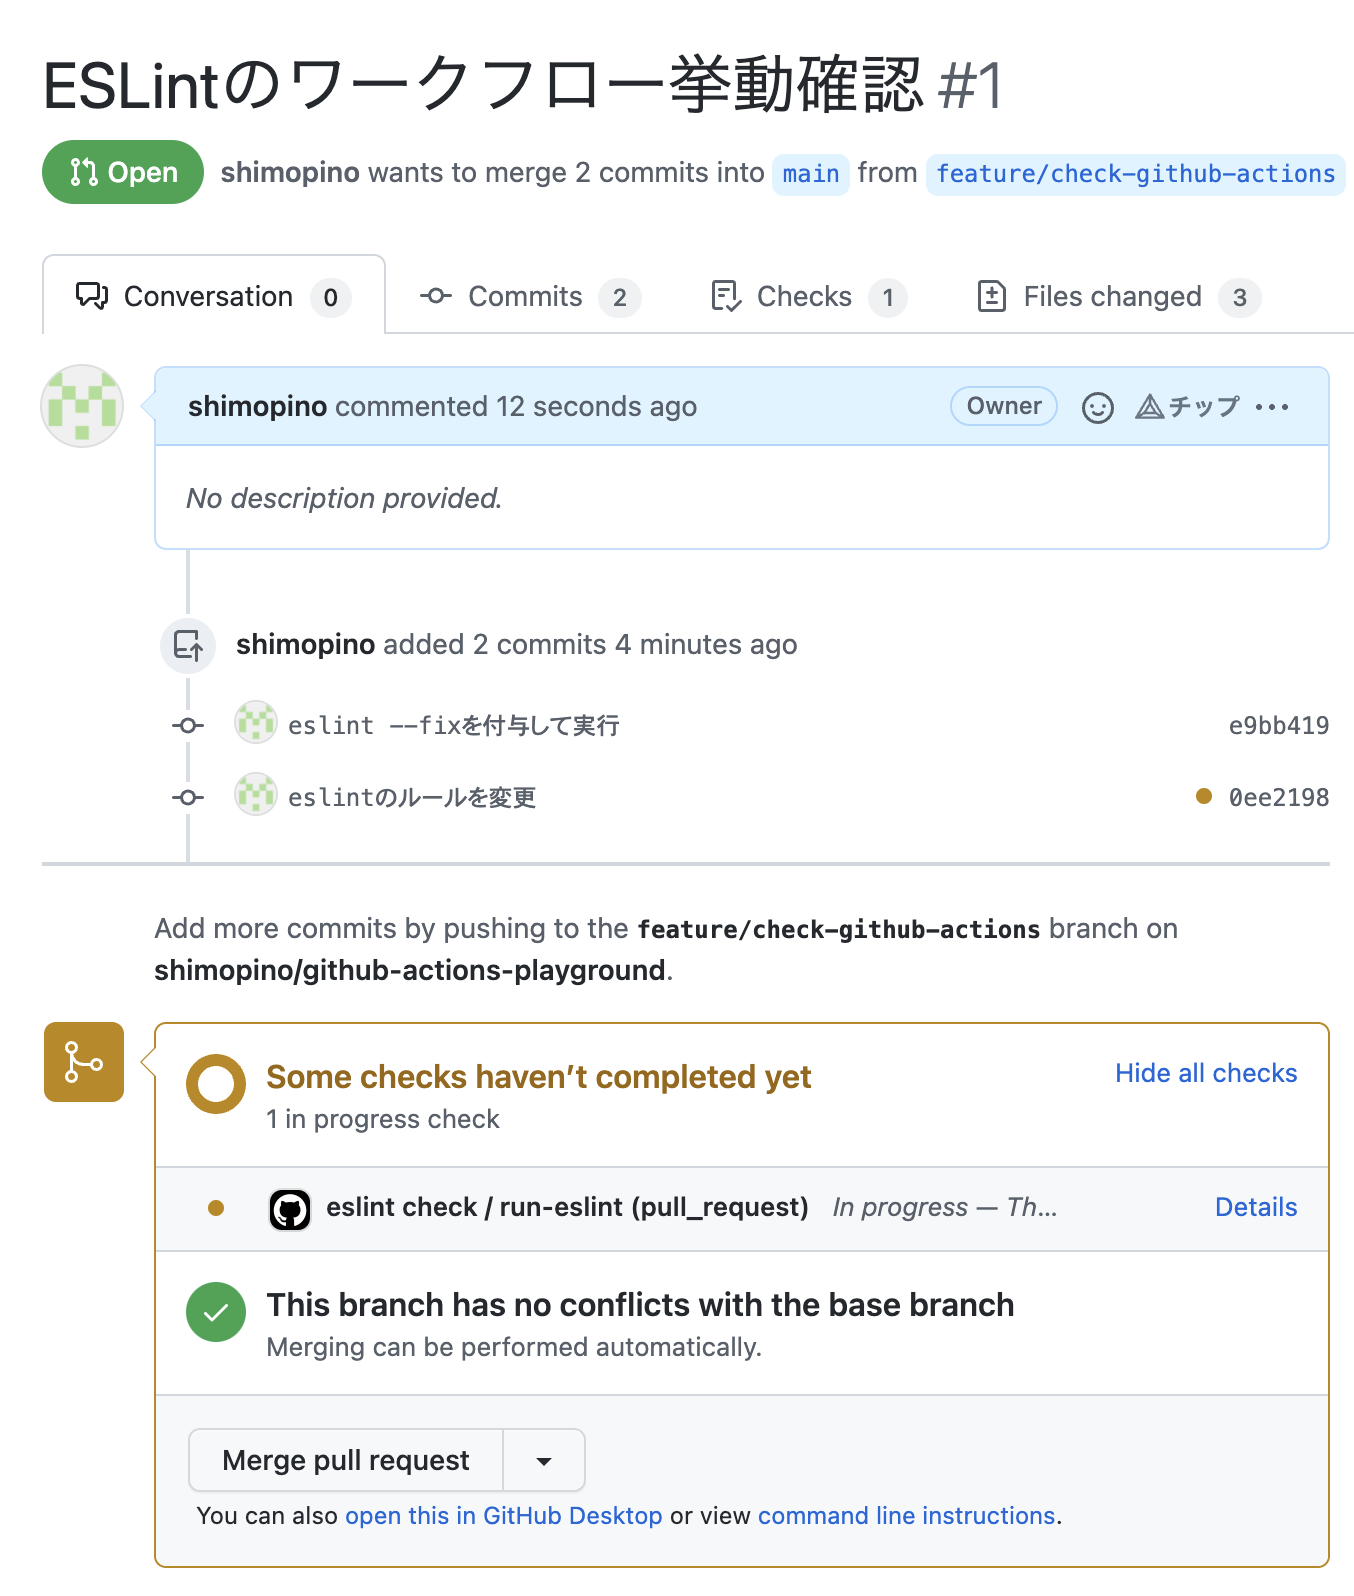Click the 'No description provided.' text
Viewport: 1354px width, 1596px height.
point(344,498)
